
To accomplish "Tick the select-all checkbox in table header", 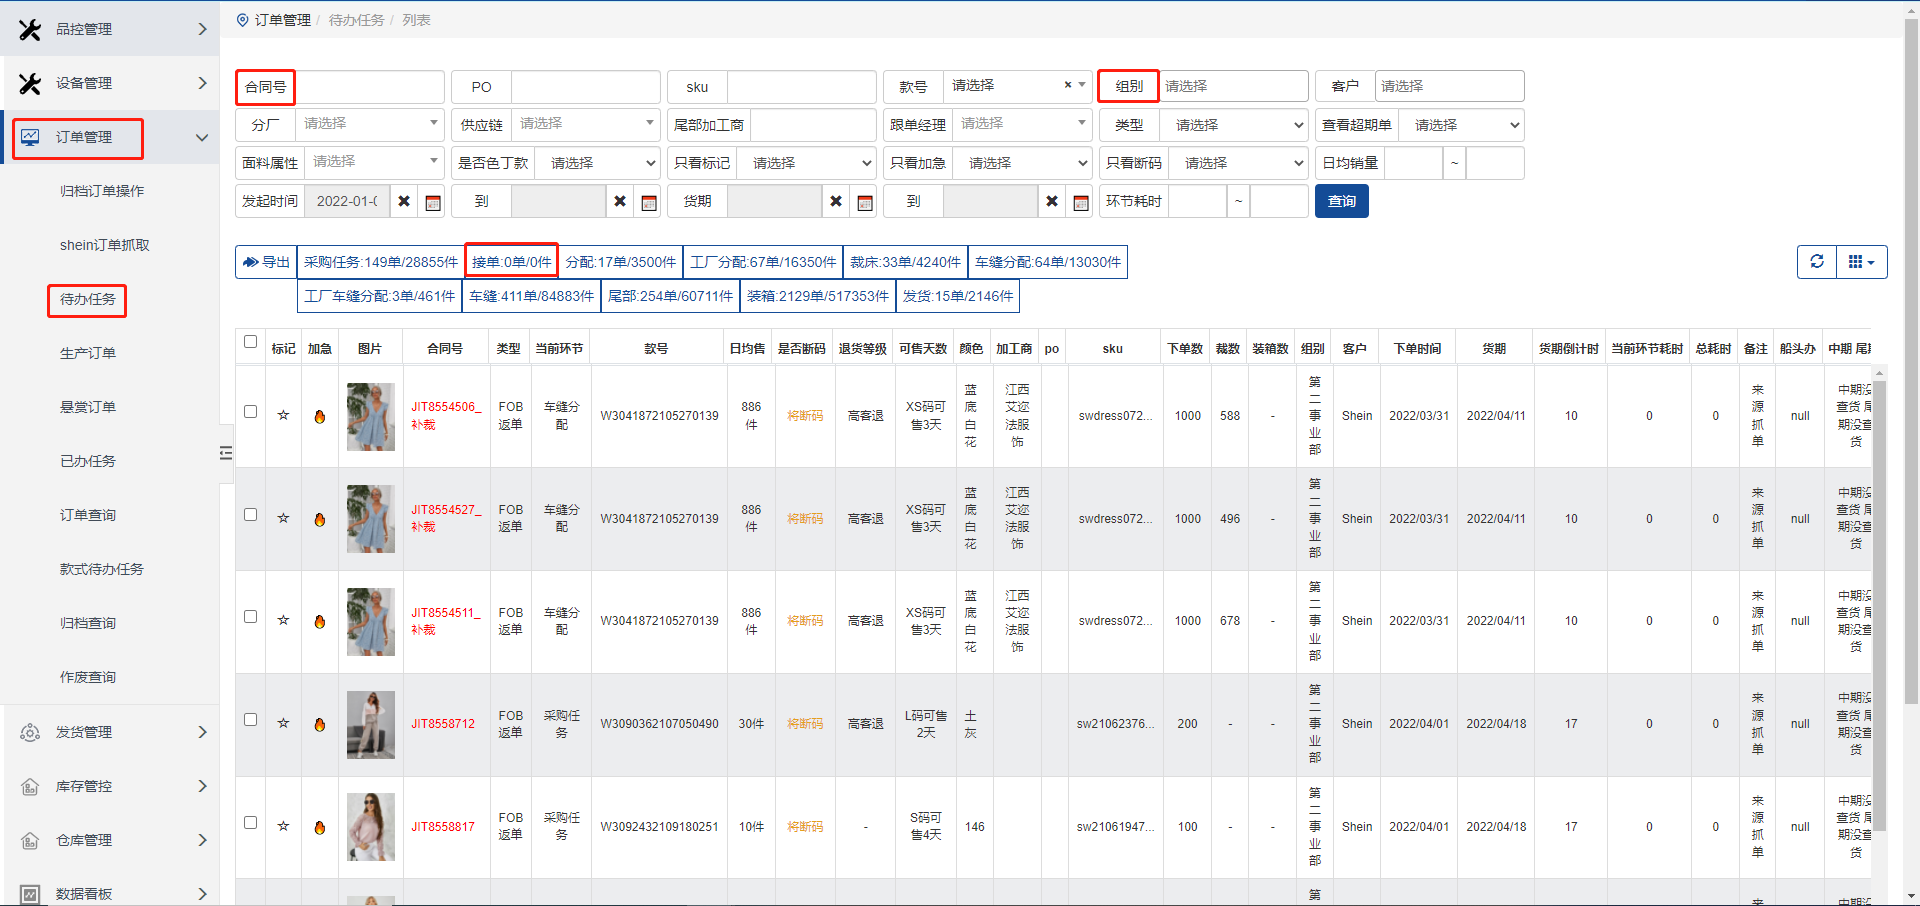I will point(251,342).
